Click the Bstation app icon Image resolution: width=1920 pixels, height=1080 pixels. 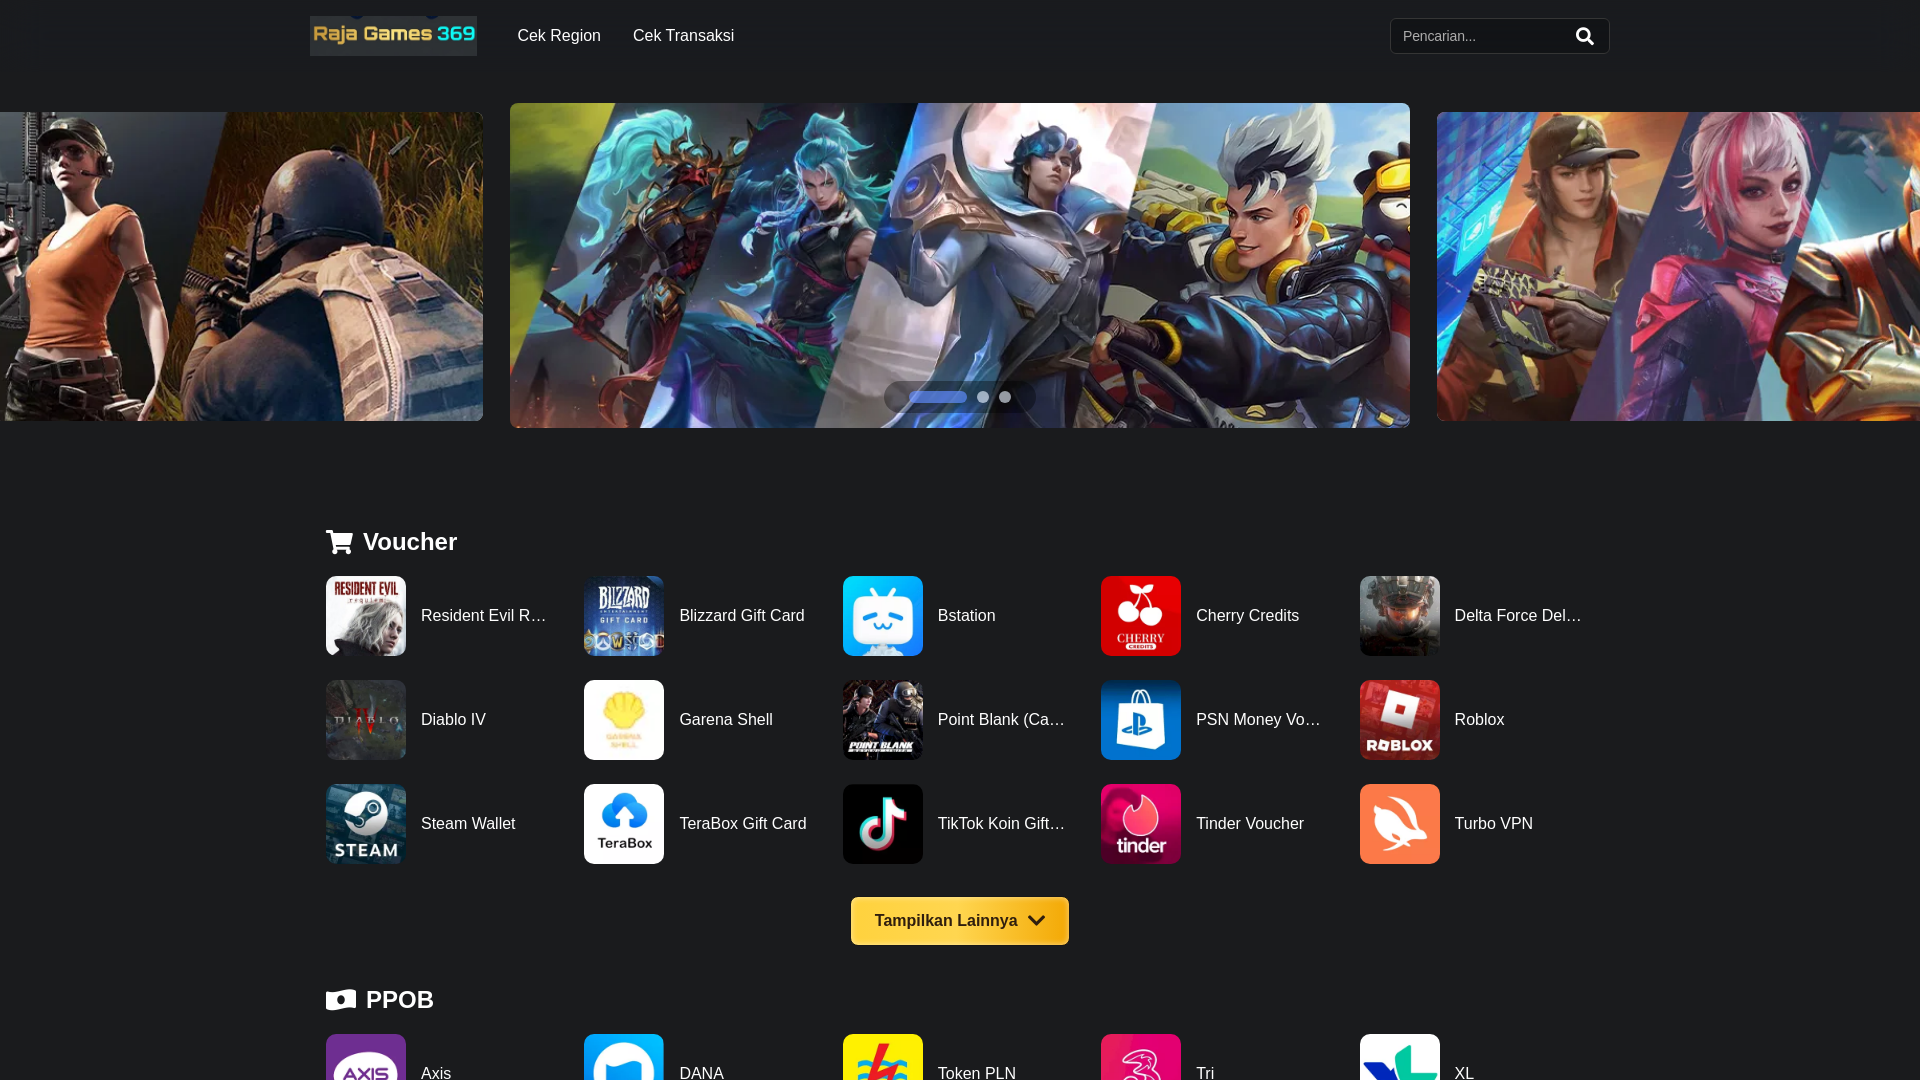[x=882, y=616]
